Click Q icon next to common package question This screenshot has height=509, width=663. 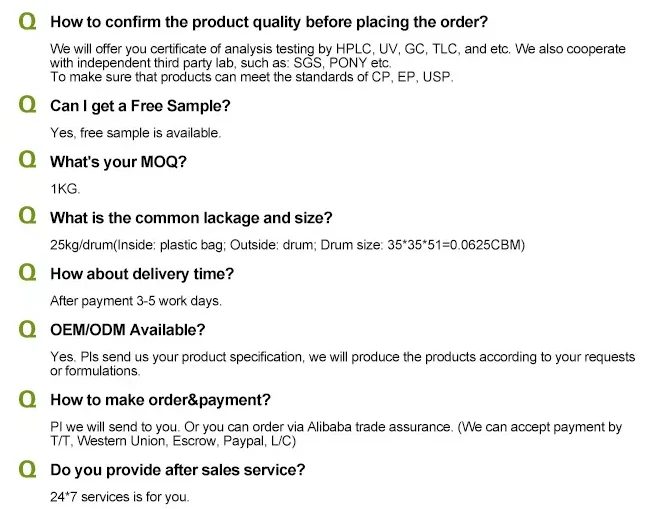coord(27,216)
